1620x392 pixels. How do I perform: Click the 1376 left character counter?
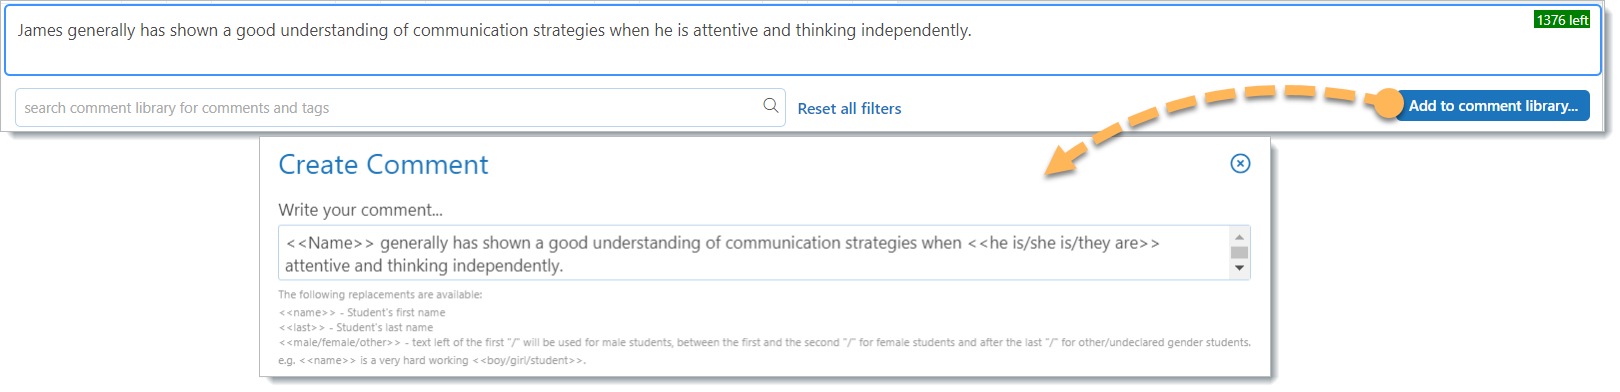1562,20
